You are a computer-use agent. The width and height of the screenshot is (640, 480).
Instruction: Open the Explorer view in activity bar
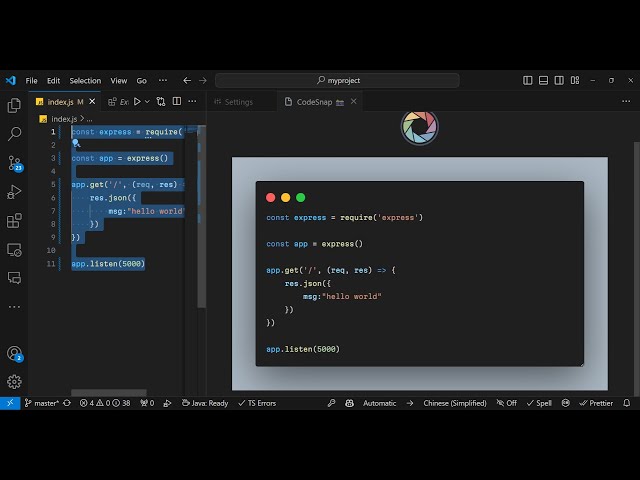click(14, 105)
